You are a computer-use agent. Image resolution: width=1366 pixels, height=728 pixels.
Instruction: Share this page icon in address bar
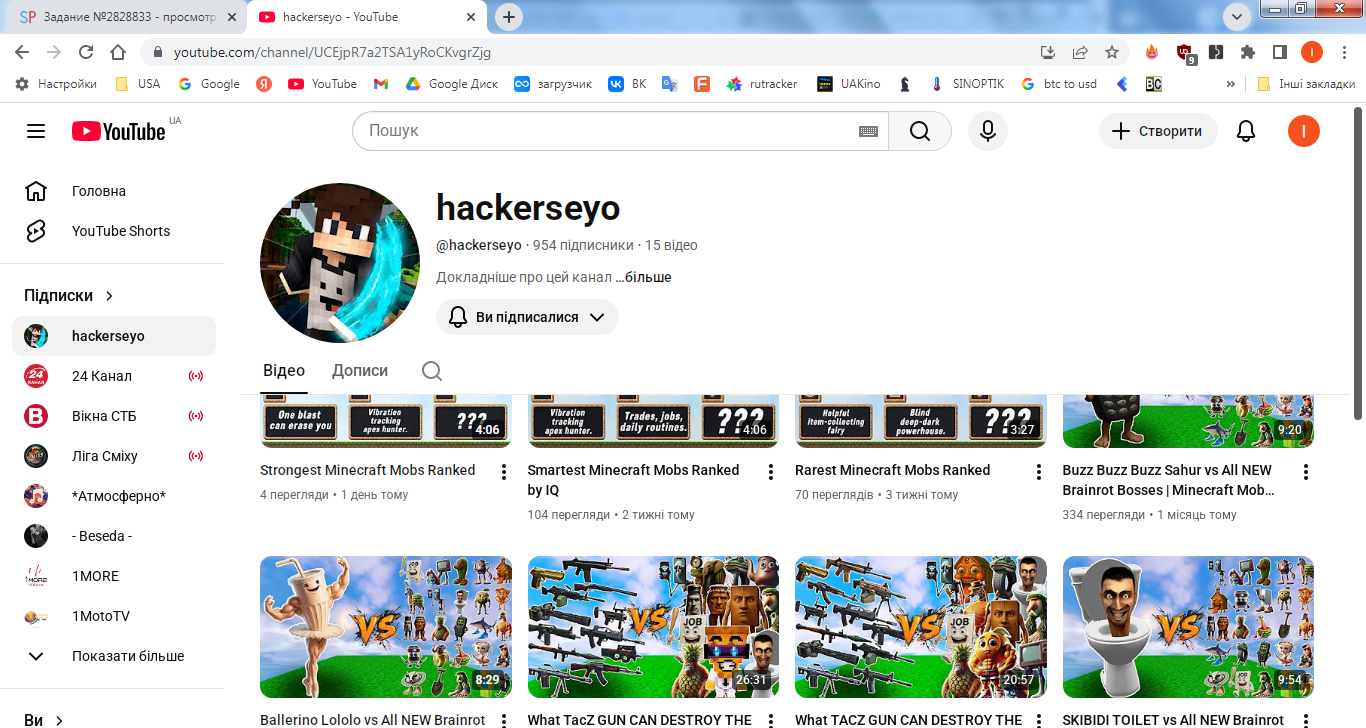(1080, 52)
